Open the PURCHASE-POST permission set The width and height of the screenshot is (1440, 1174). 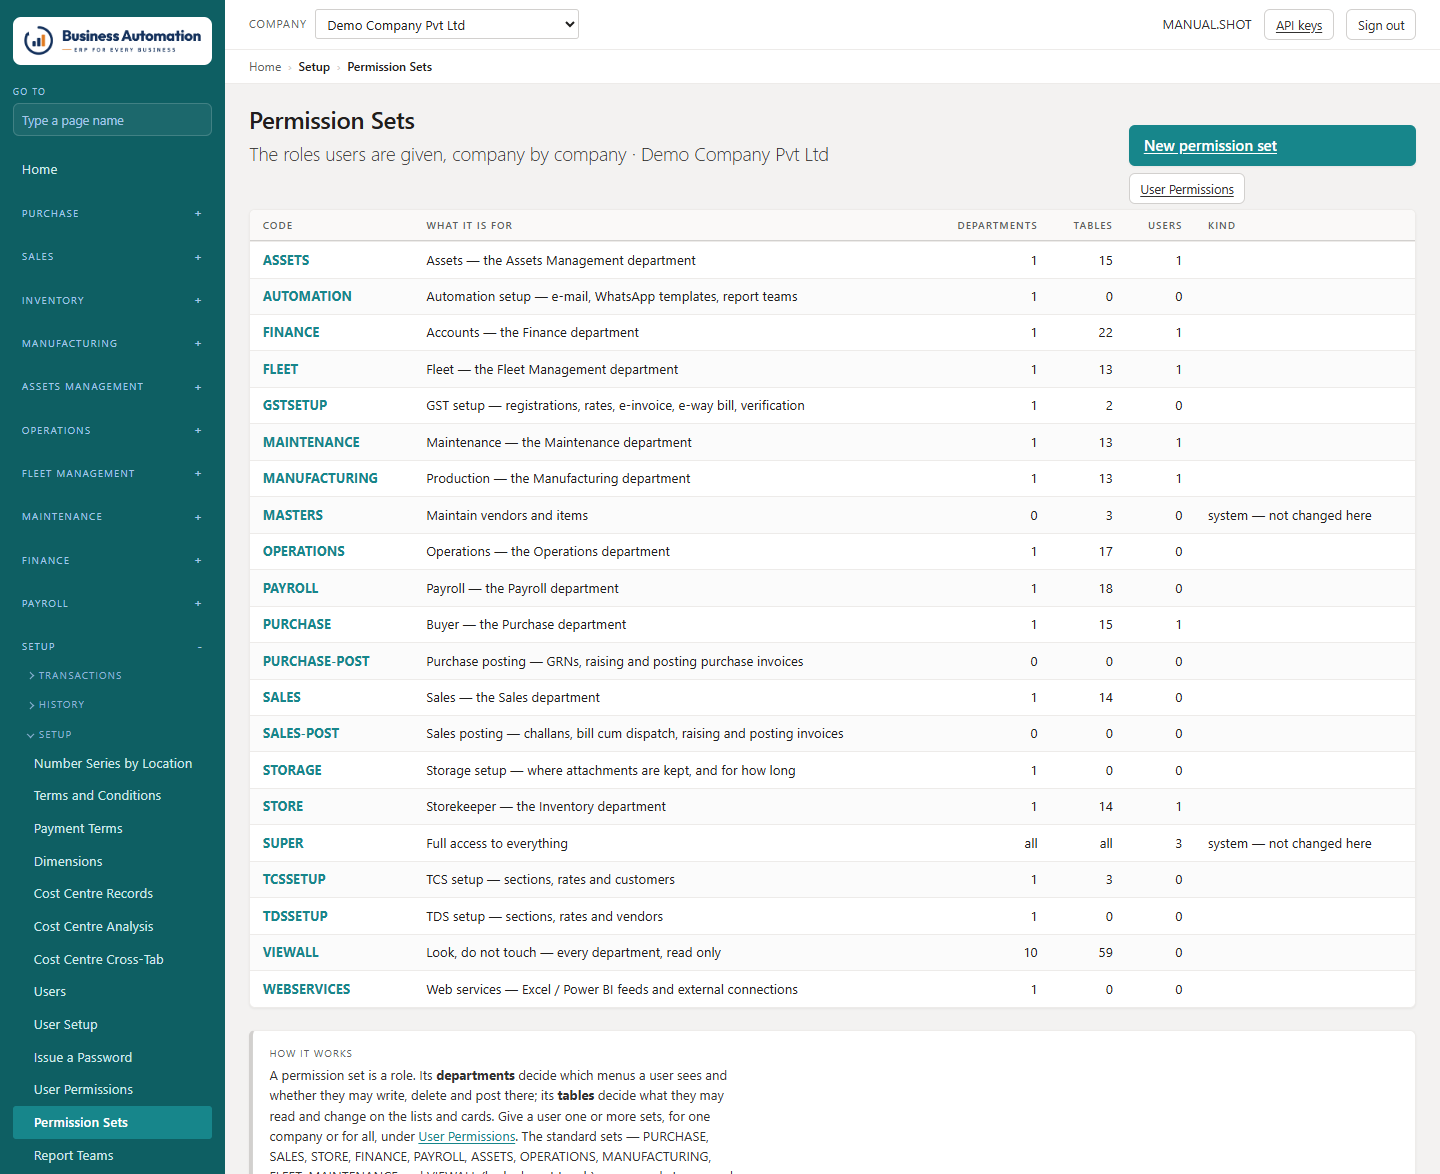[x=316, y=662]
